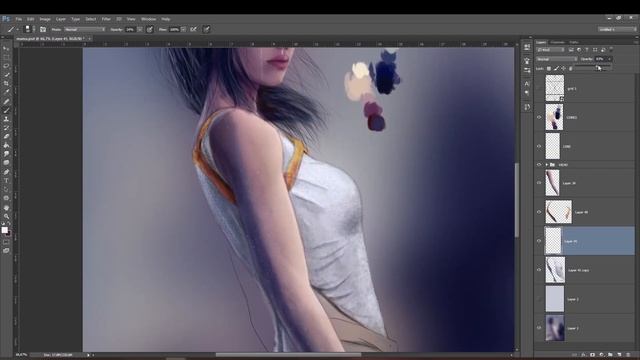Open the tool preset picker arrow
This screenshot has height=360, width=640.
[x=18, y=29]
